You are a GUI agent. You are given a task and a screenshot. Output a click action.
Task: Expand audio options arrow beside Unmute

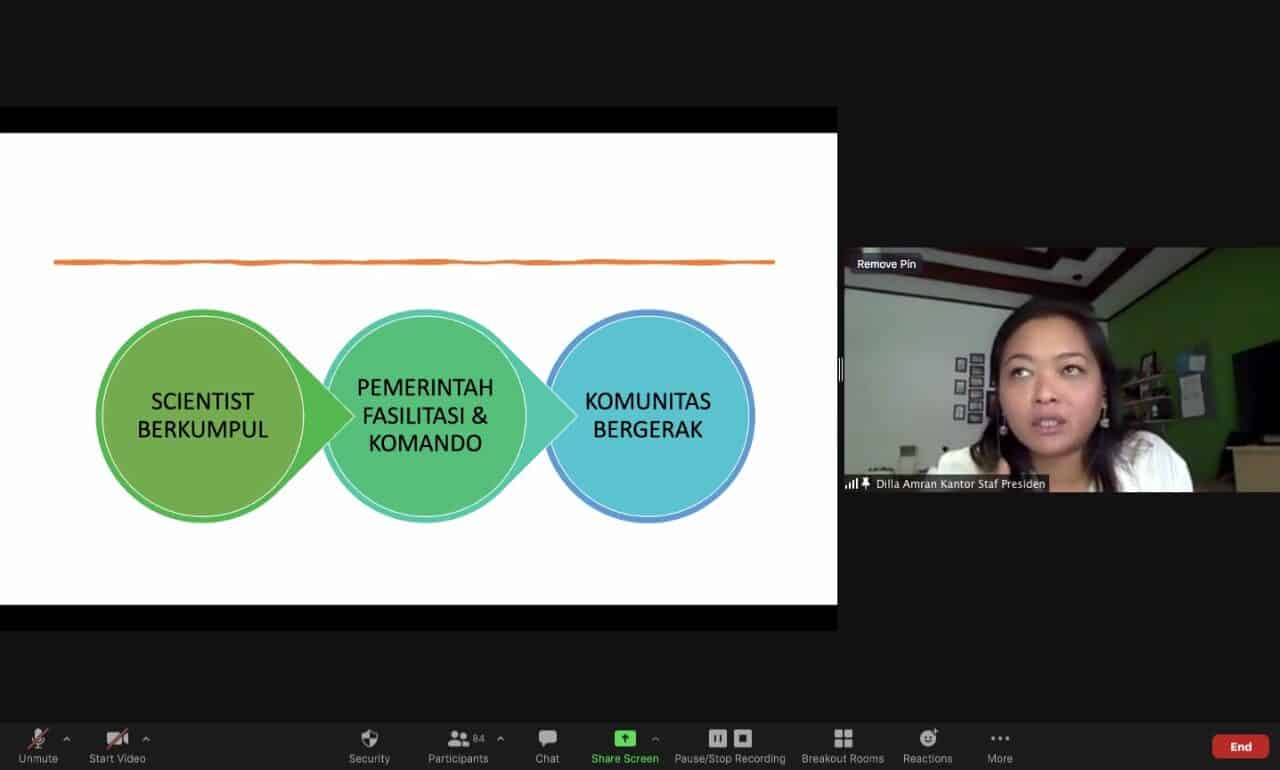(67, 739)
